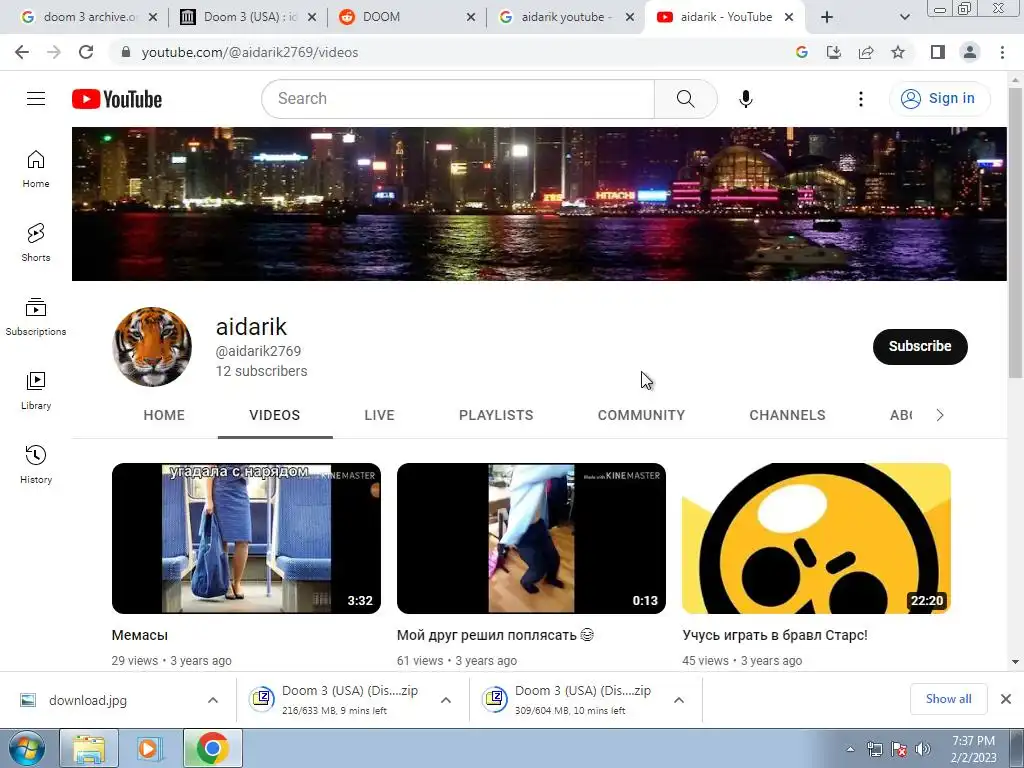
Task: Open tab search dropdown arrow
Action: [x=904, y=18]
